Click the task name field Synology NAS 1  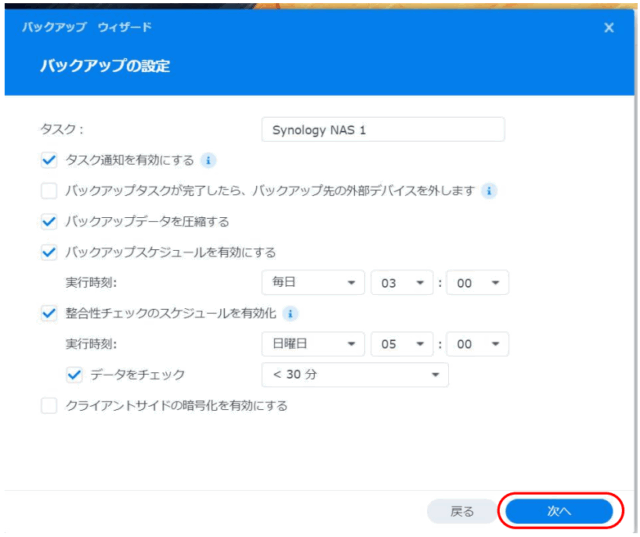click(x=383, y=129)
